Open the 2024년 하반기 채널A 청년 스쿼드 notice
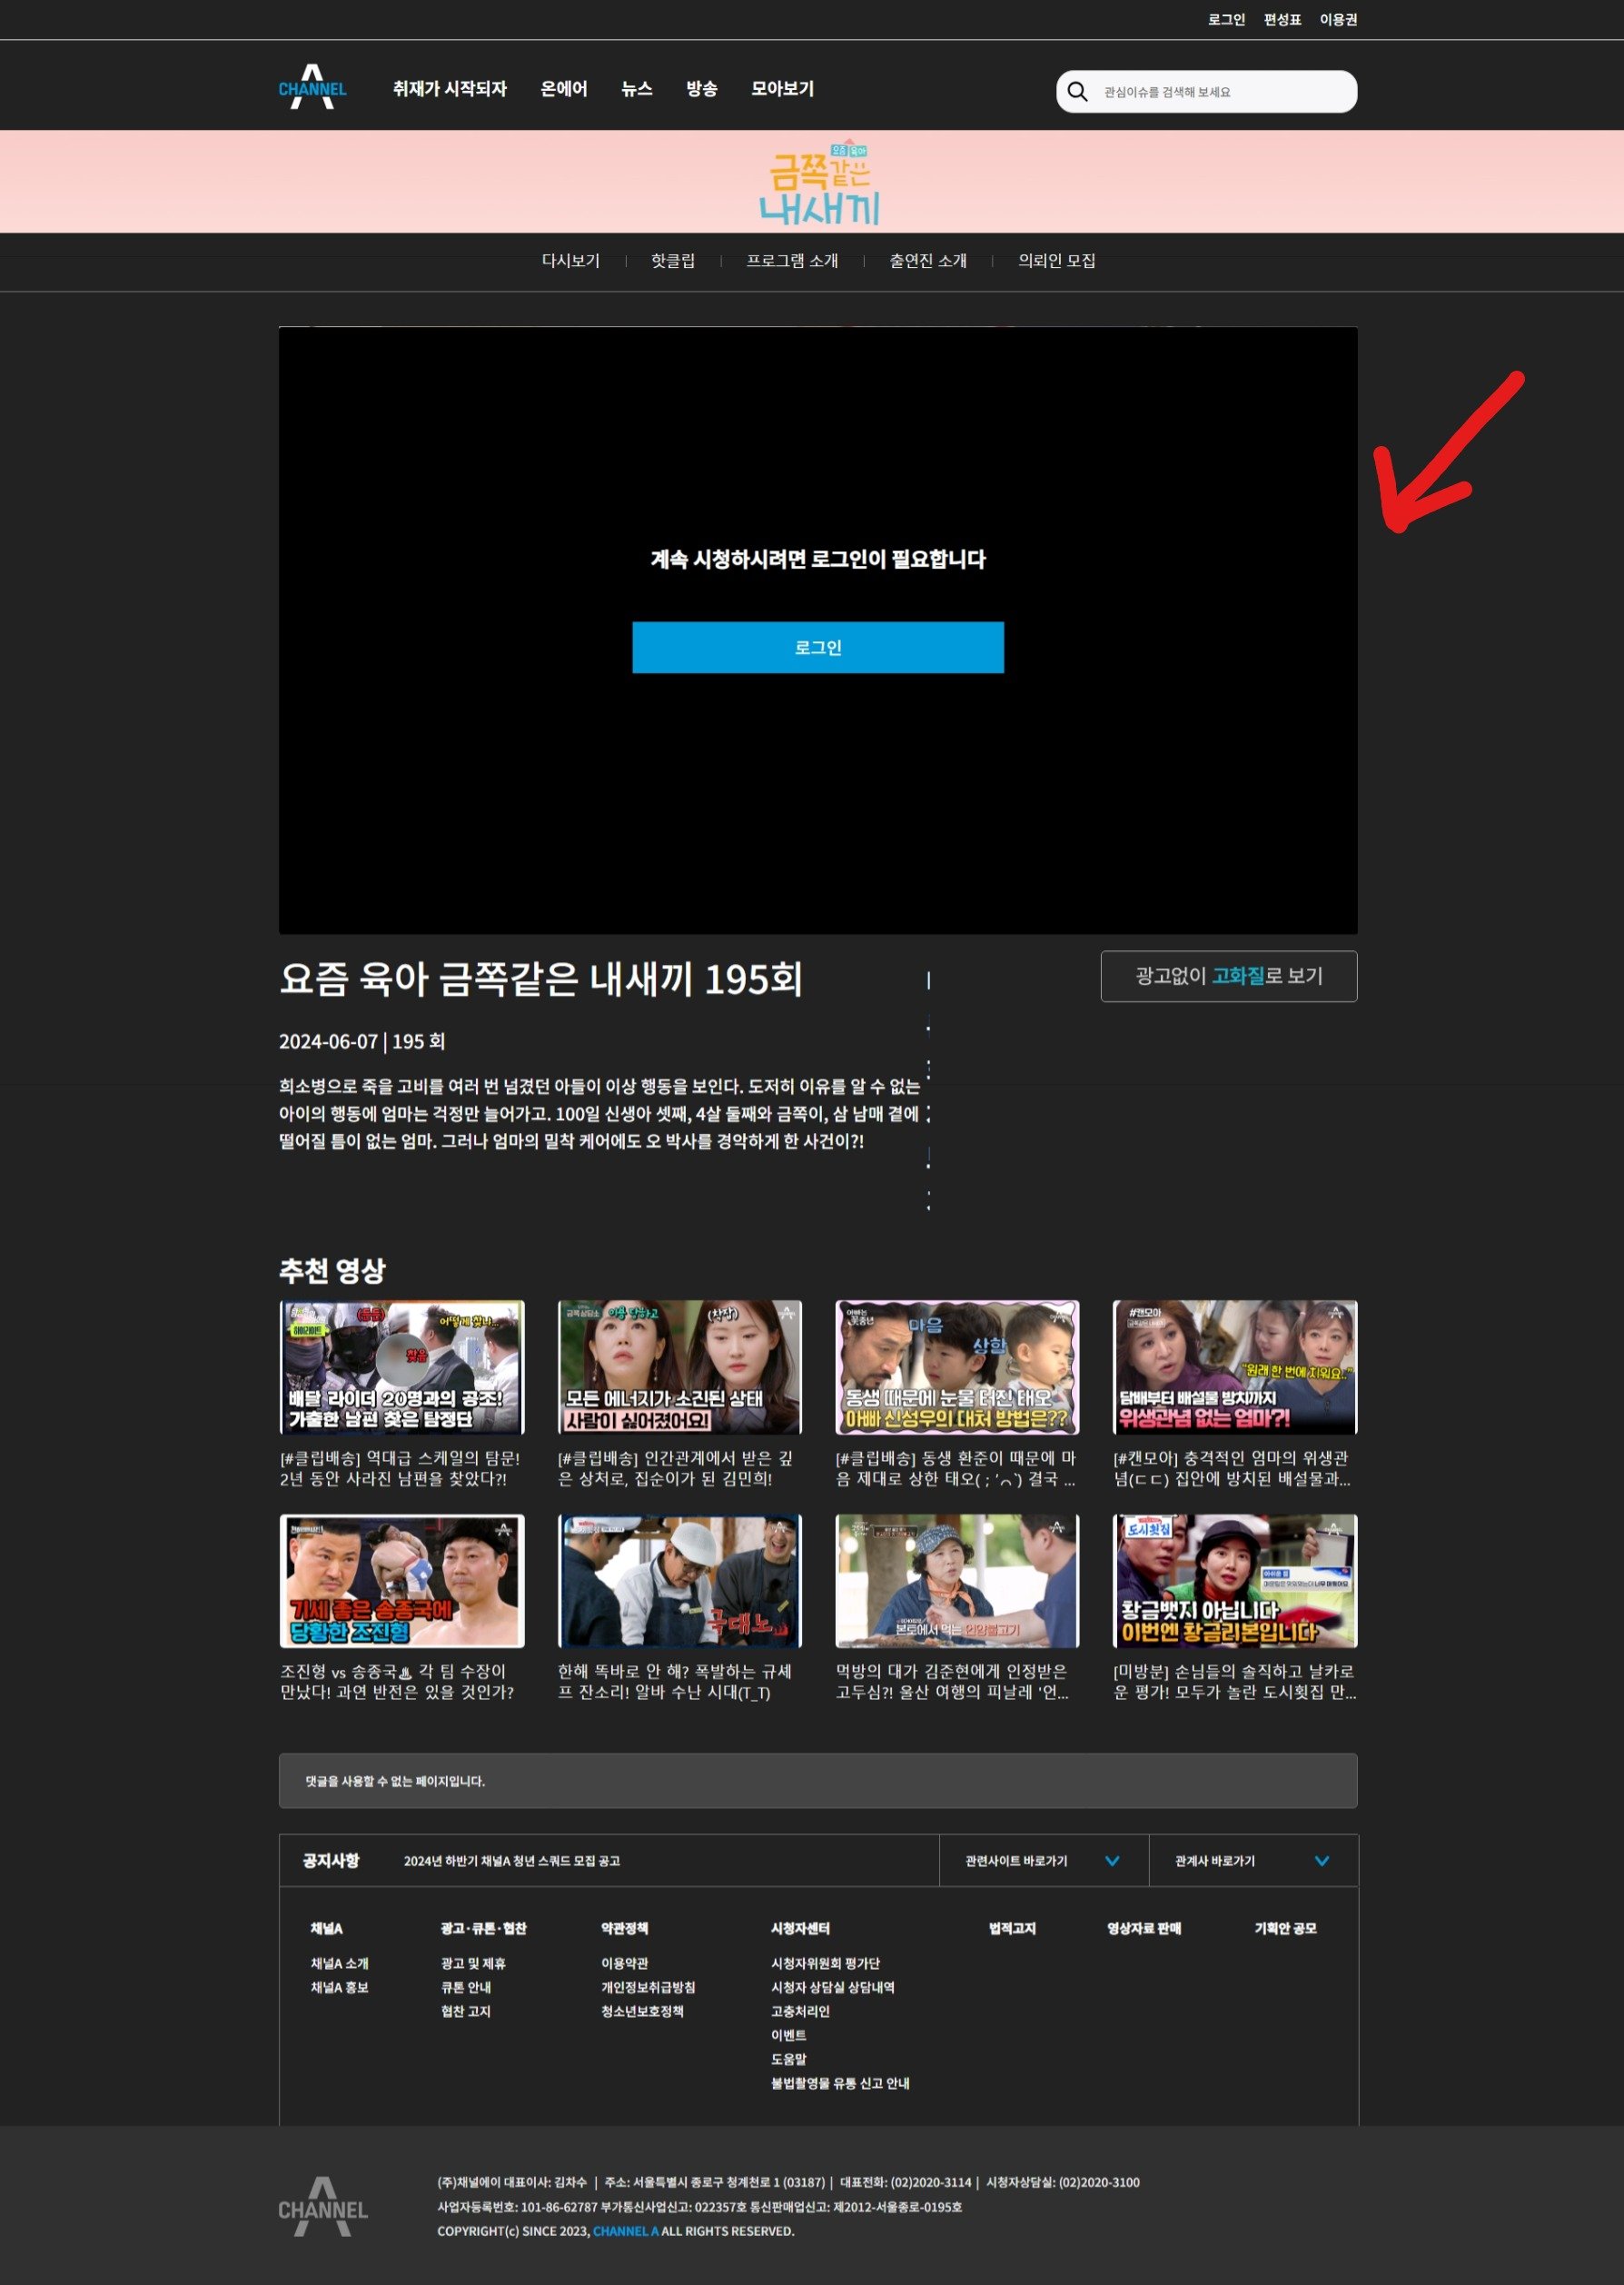Viewport: 1624px width, 2285px height. (511, 1861)
